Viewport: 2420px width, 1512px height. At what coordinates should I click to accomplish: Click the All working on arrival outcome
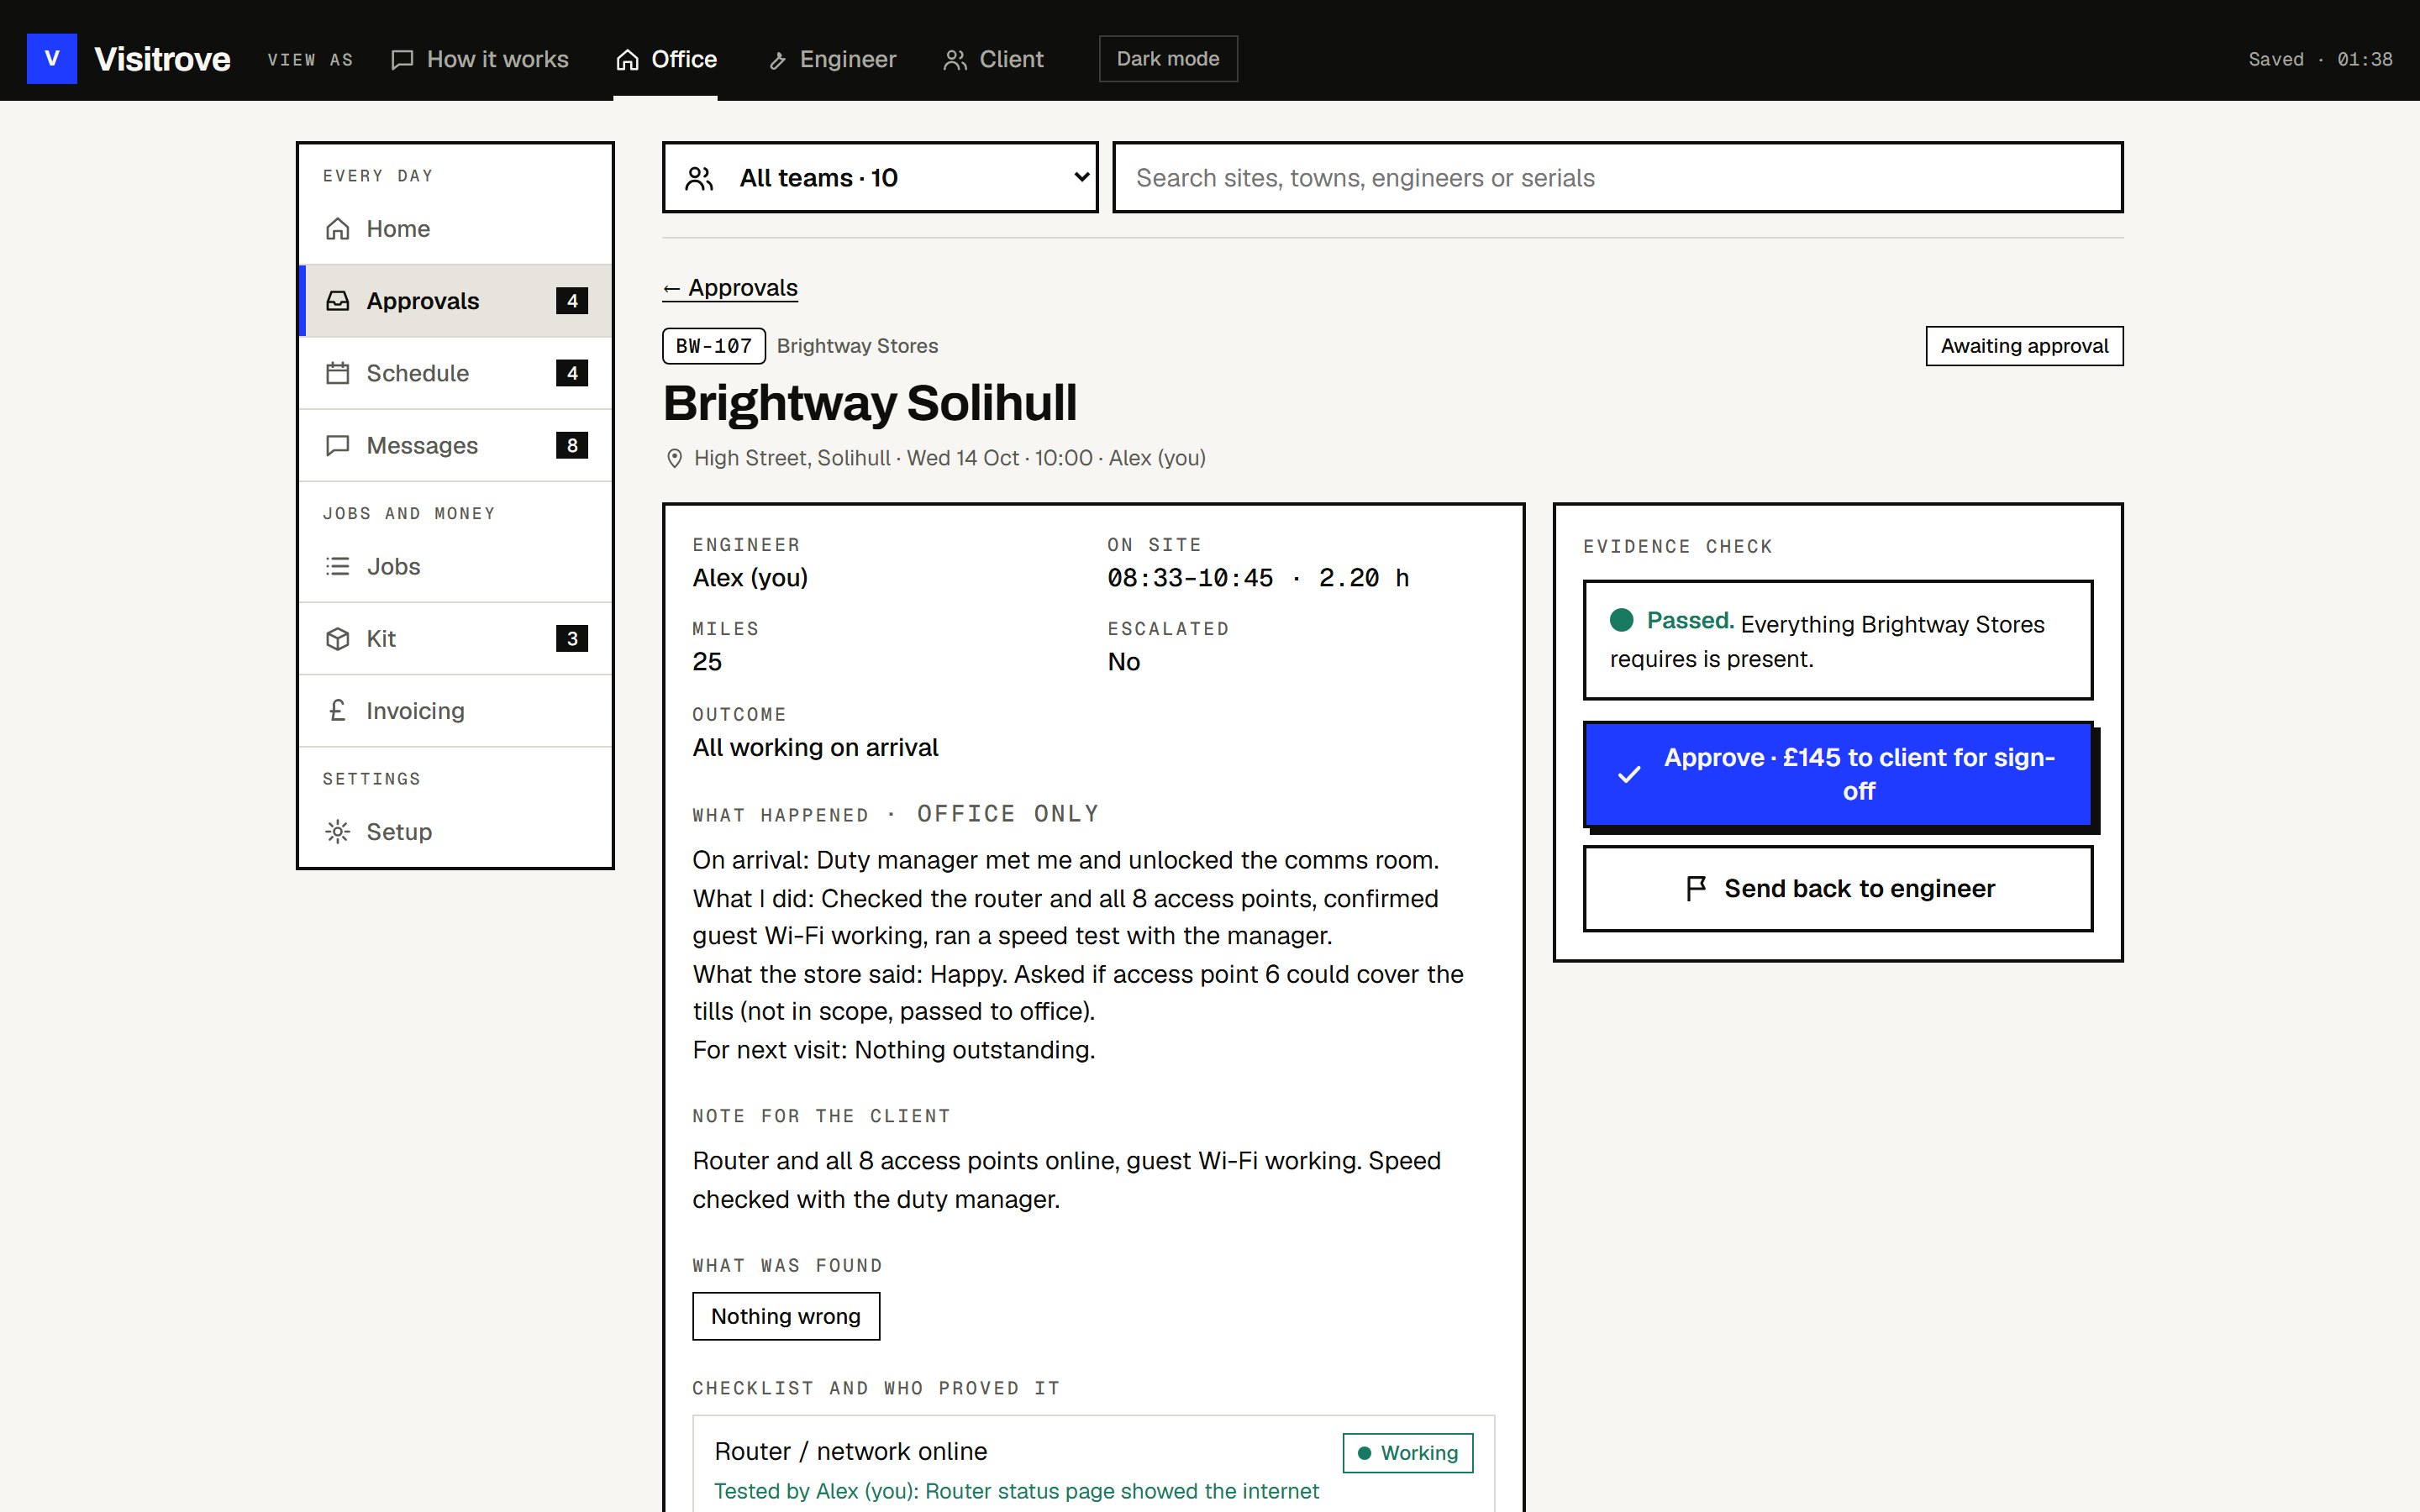pyautogui.click(x=815, y=747)
